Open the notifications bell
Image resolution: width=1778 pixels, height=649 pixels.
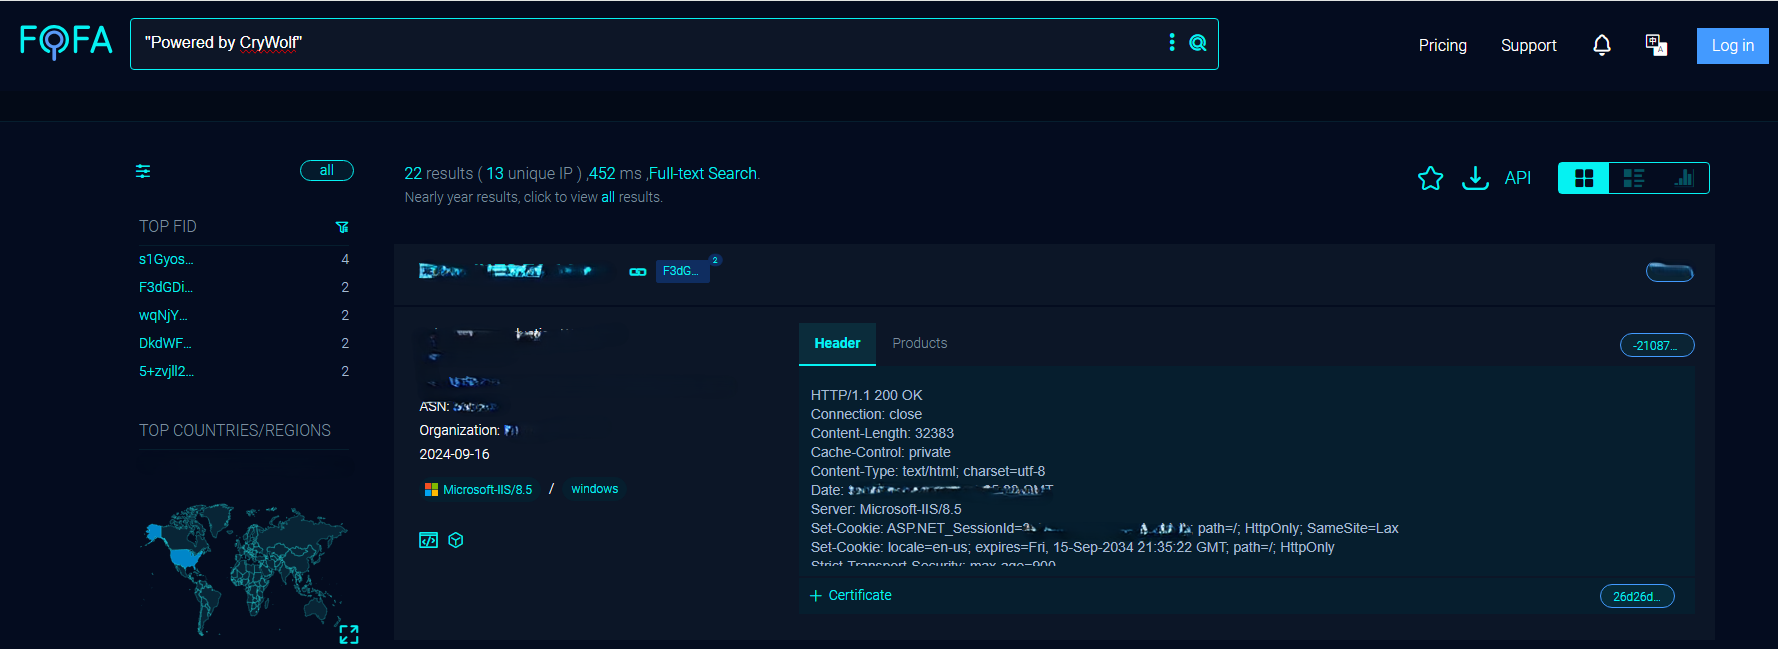pyautogui.click(x=1601, y=45)
